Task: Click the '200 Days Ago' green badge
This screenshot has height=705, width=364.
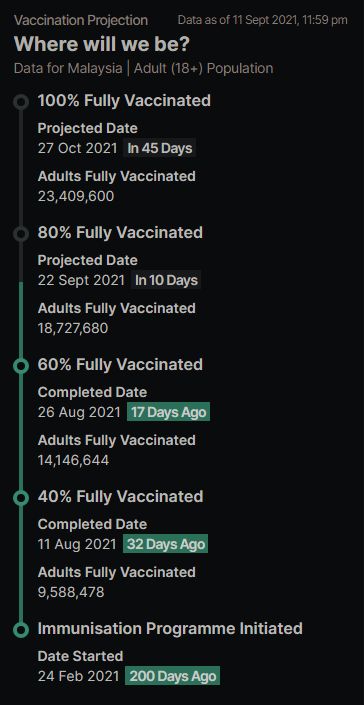Action: pyautogui.click(x=173, y=676)
